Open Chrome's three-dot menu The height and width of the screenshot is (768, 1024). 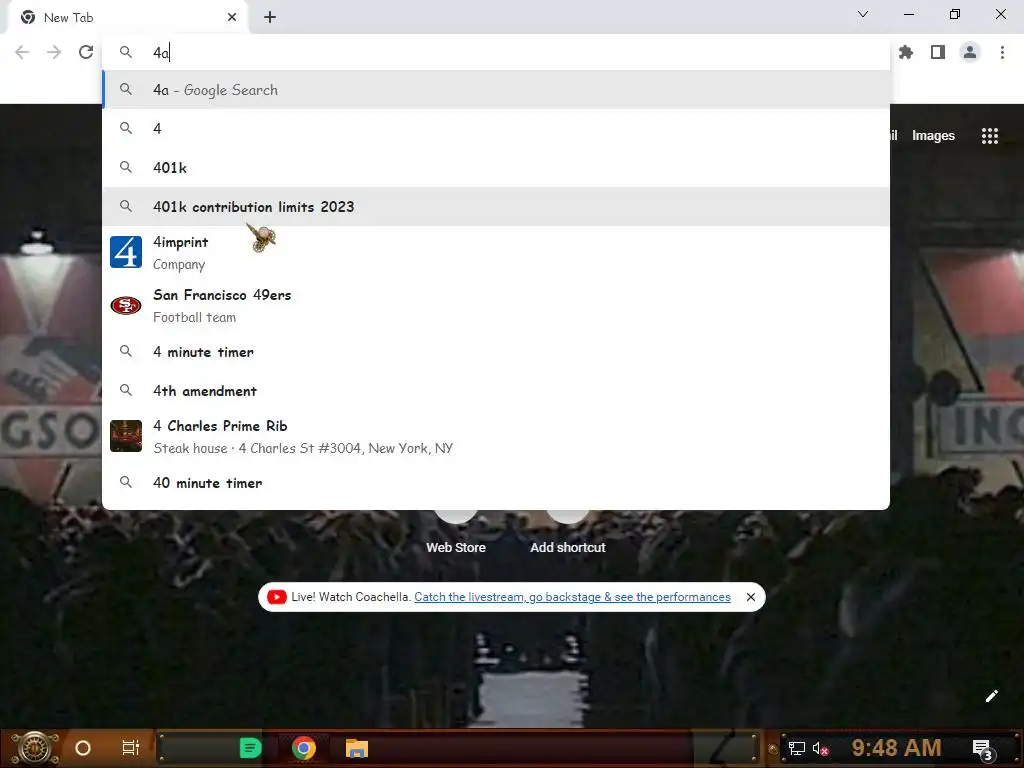(1002, 52)
